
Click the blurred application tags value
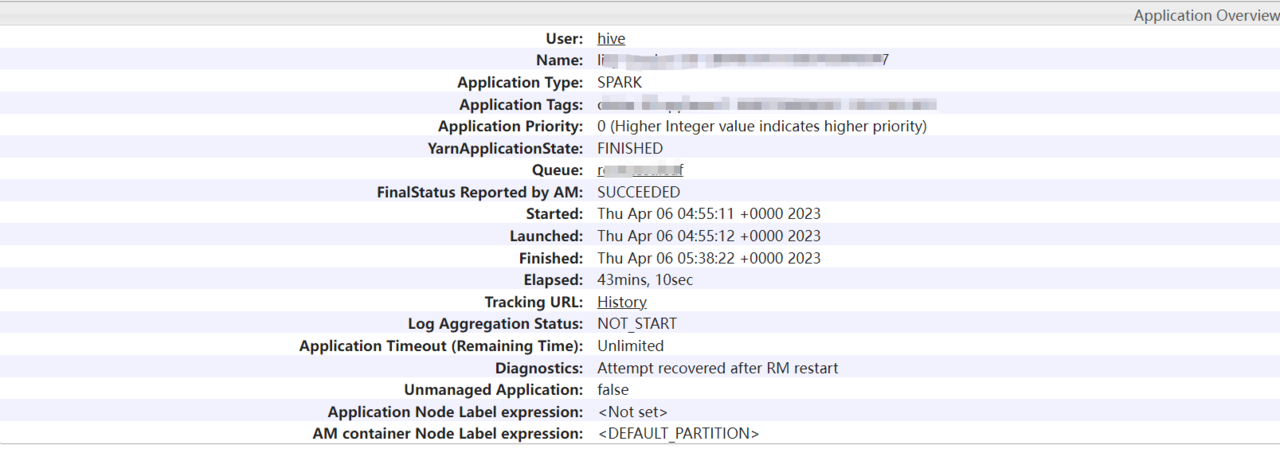(766, 105)
